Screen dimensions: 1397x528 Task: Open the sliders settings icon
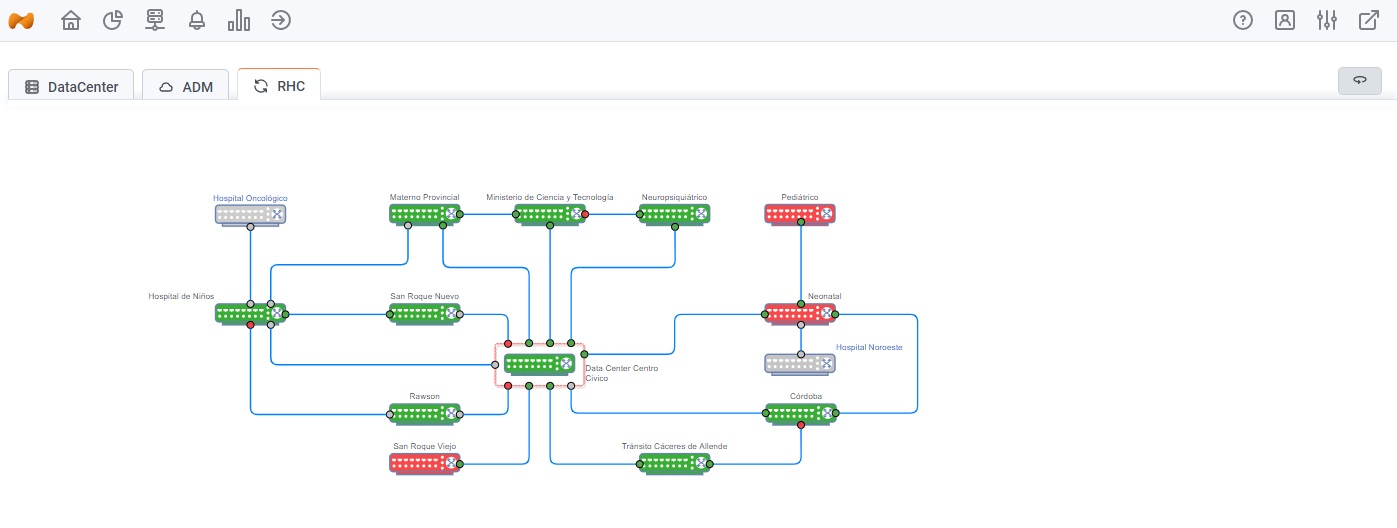coord(1327,20)
